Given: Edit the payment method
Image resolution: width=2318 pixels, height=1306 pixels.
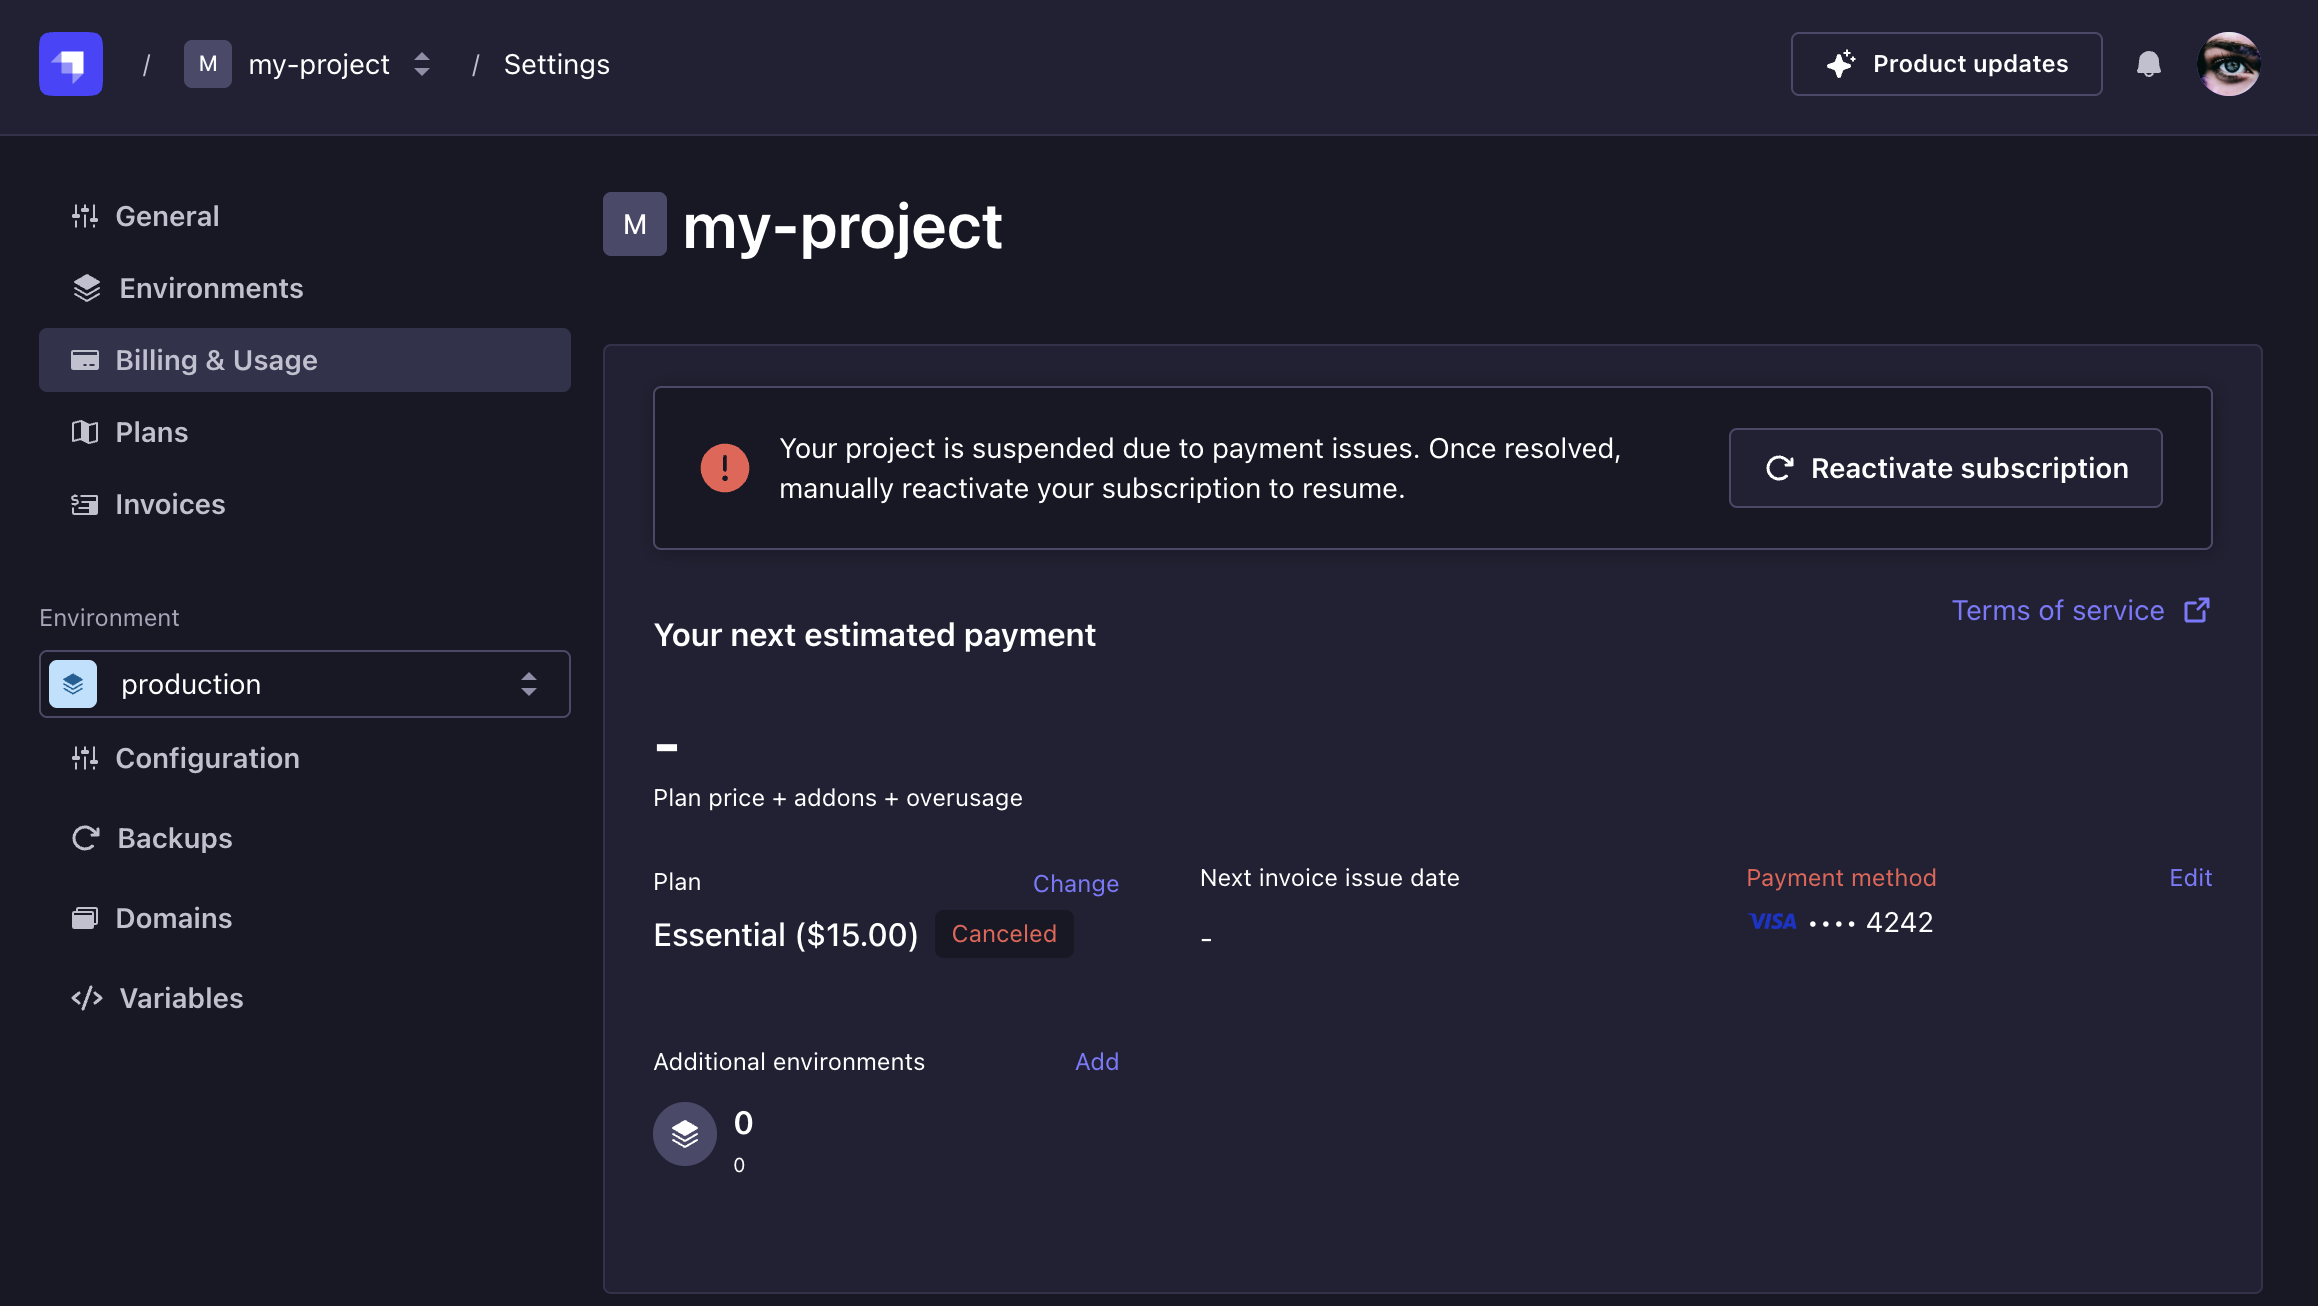Looking at the screenshot, I should point(2190,878).
